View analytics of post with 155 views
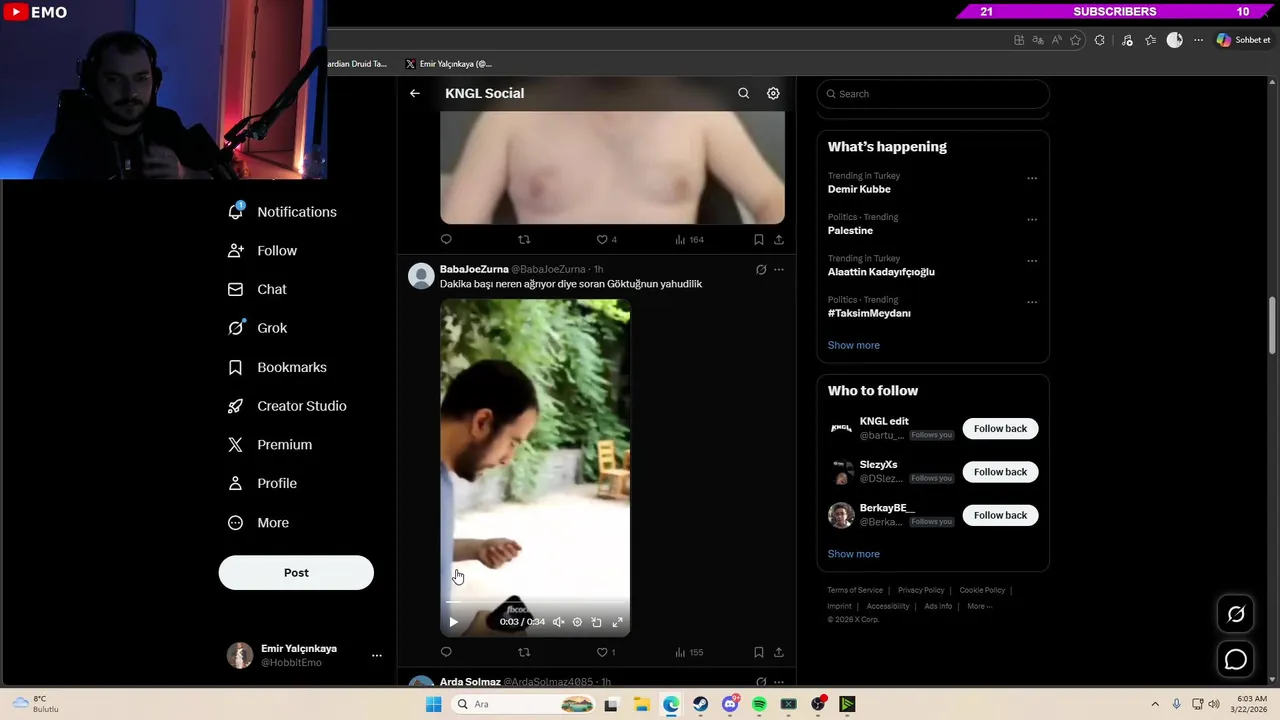Image resolution: width=1280 pixels, height=720 pixels. click(689, 652)
